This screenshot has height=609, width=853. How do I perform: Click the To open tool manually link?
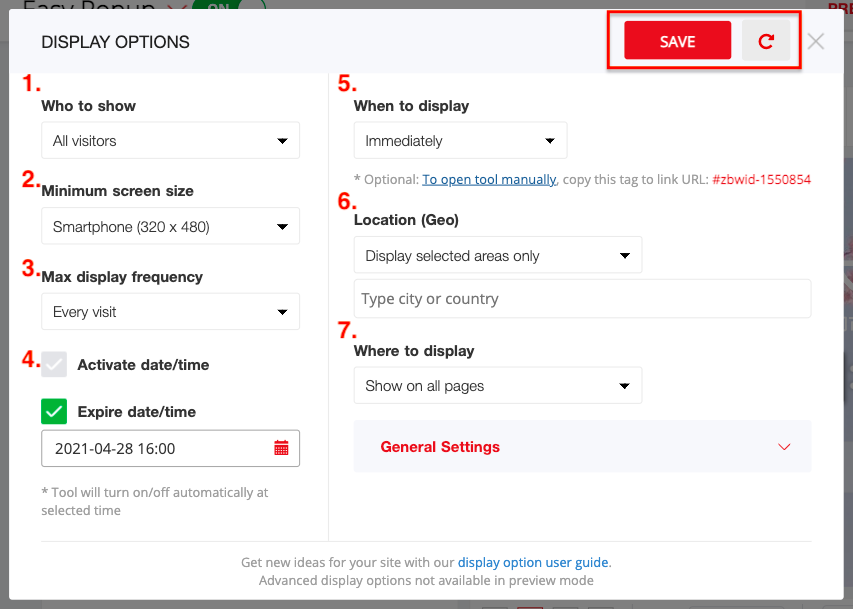(489, 180)
